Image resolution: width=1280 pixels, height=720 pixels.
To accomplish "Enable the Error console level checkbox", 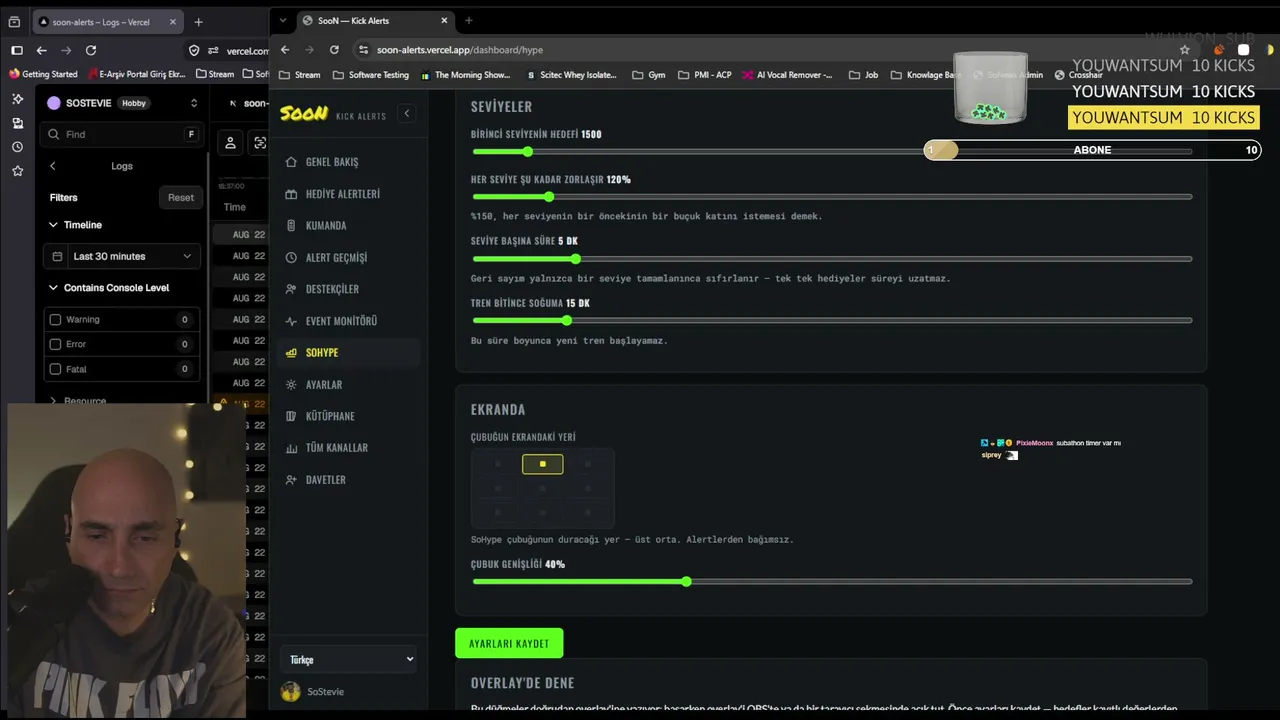I will [x=55, y=344].
